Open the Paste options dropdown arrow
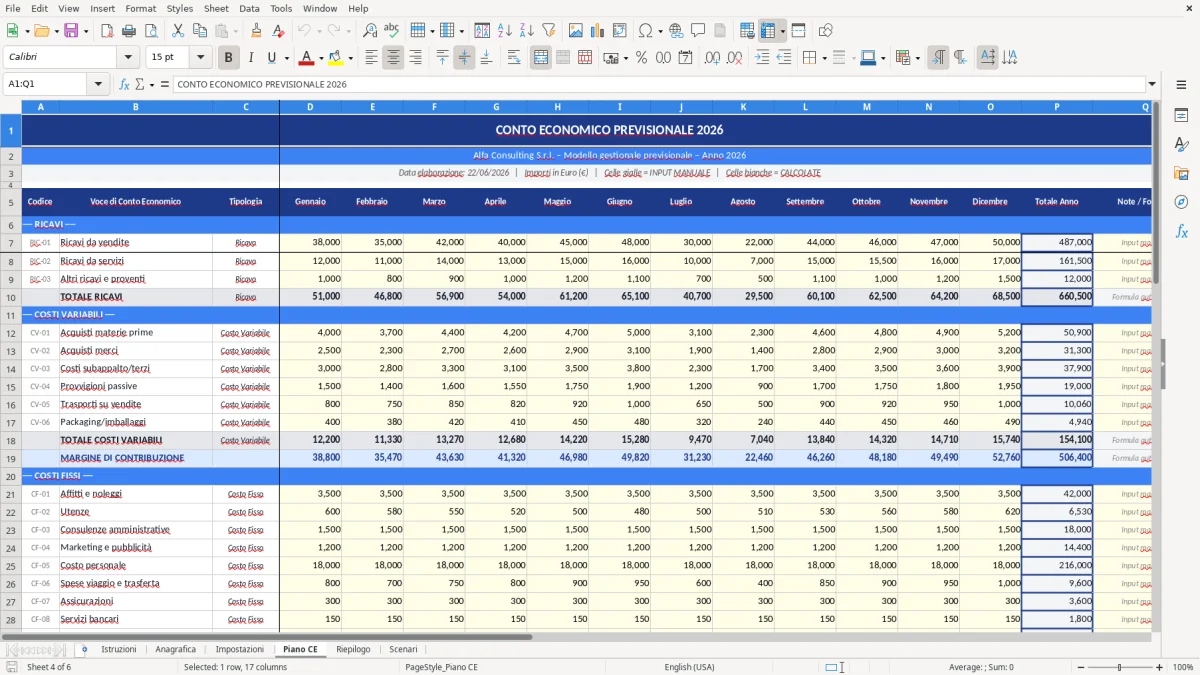 [236, 31]
